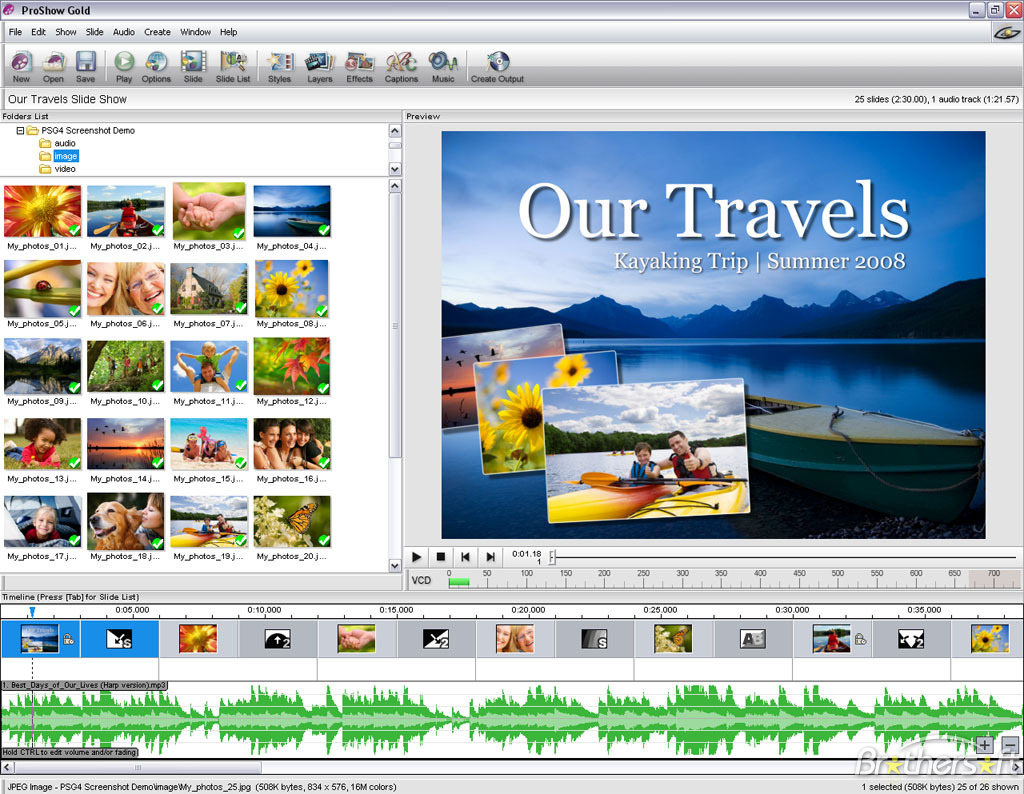Open the Slide menu
Viewport: 1024px width, 794px height.
pyautogui.click(x=95, y=32)
